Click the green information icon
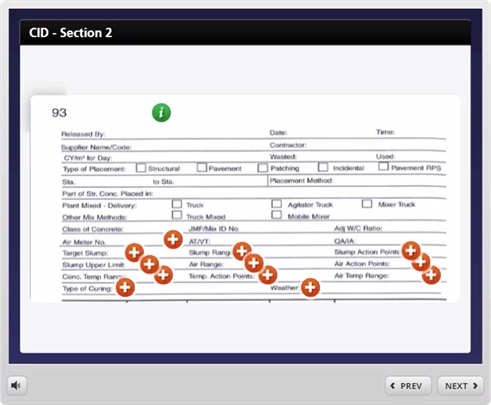Viewport: 491px width, 405px height. (161, 113)
